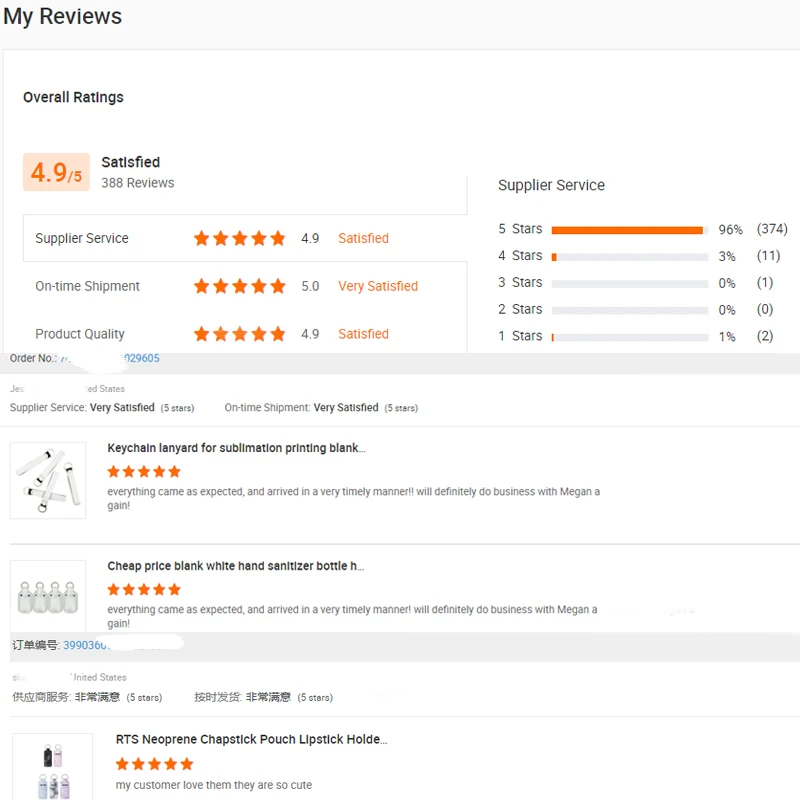Screen dimensions: 800x800
Task: Open the Keychain lanyard for sublimation product title
Action: [x=236, y=448]
